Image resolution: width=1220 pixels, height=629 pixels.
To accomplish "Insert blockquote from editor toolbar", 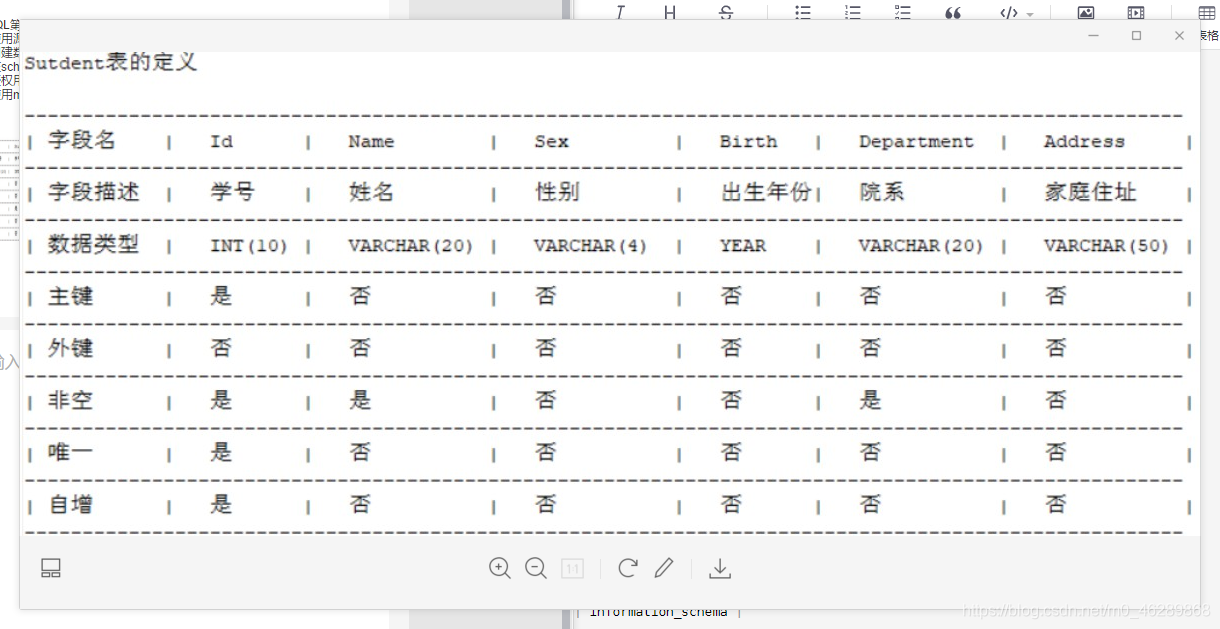I will pyautogui.click(x=953, y=12).
